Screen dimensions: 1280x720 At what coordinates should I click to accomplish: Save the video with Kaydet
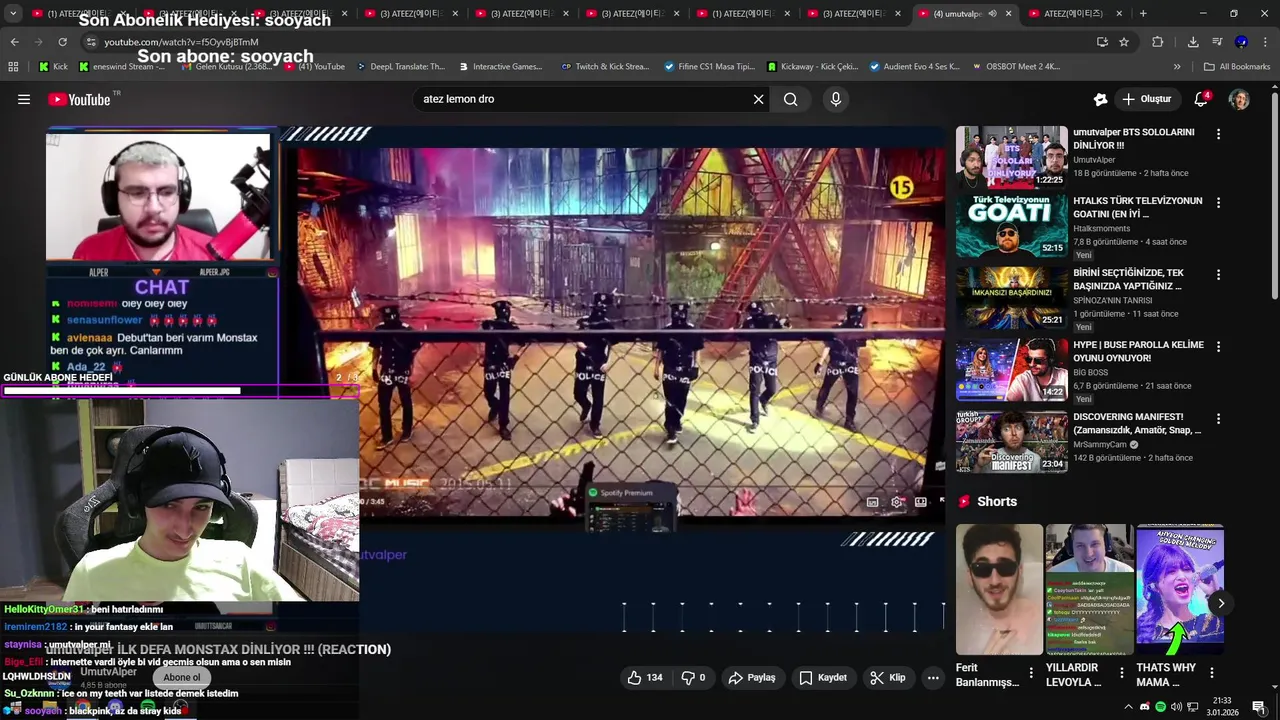[x=823, y=677]
